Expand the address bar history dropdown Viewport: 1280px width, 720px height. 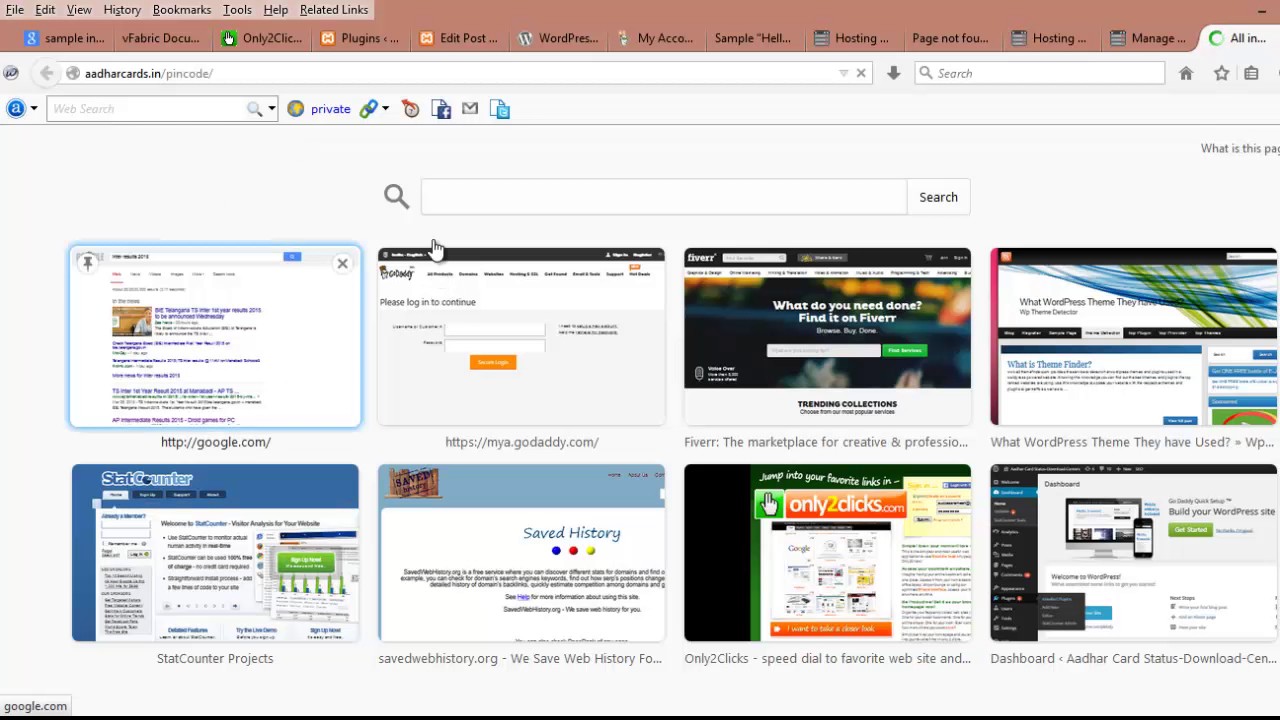click(843, 73)
